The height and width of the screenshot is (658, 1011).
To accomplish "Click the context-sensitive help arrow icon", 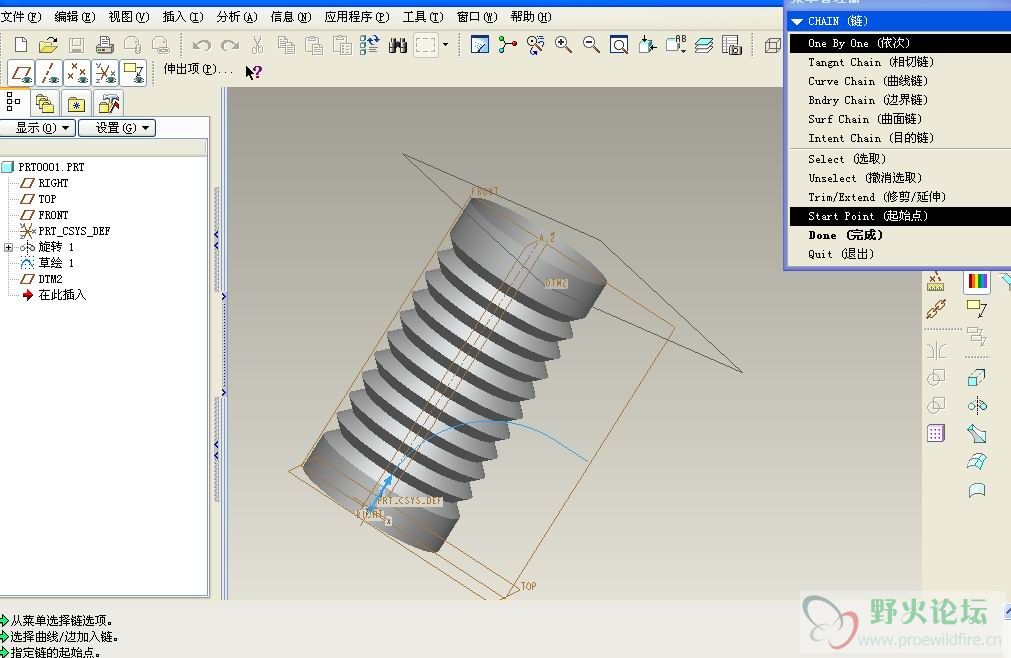I will [x=253, y=72].
